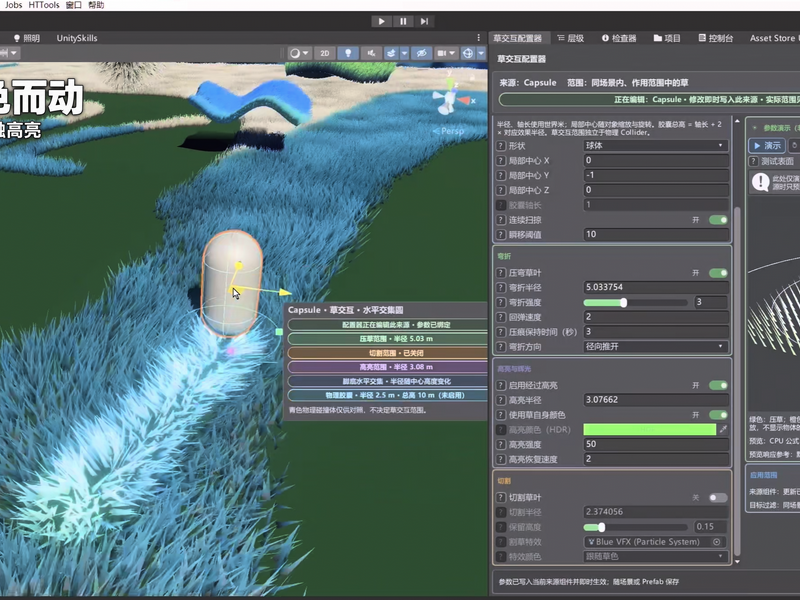Disable the 压弯草叶 toggle
This screenshot has height=600, width=800.
pos(718,273)
